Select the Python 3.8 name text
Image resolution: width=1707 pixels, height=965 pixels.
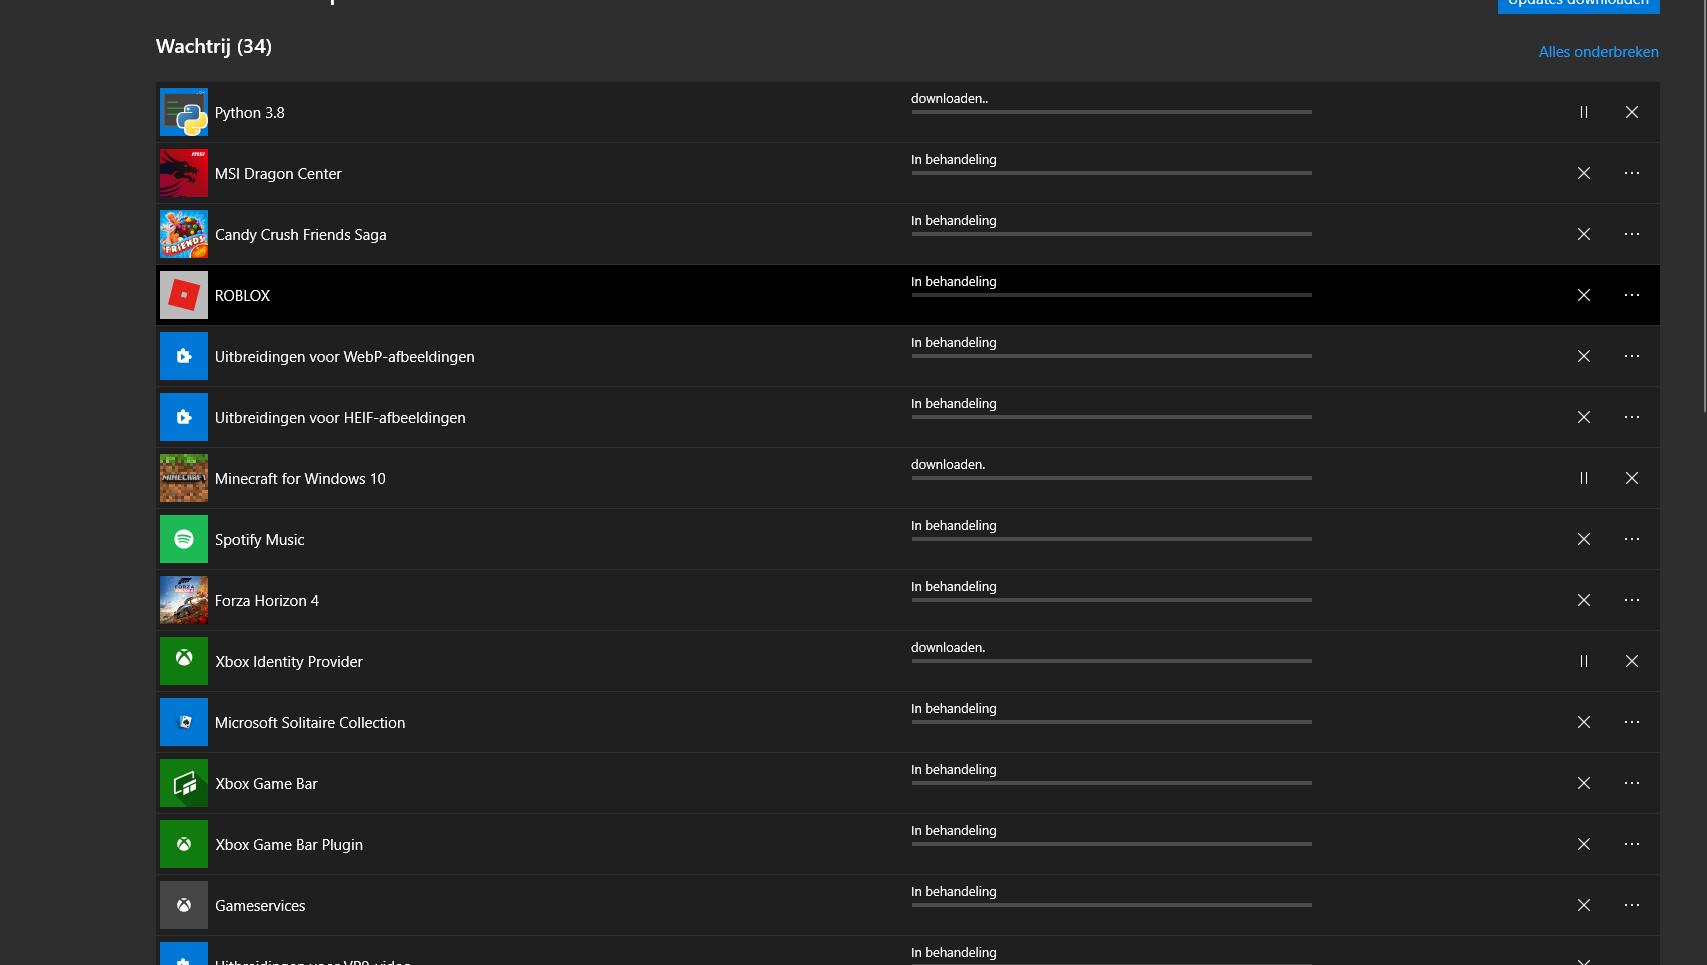point(250,113)
